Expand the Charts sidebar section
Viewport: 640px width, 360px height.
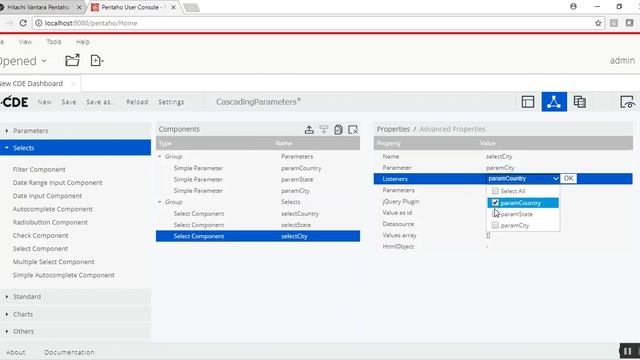coord(76,314)
